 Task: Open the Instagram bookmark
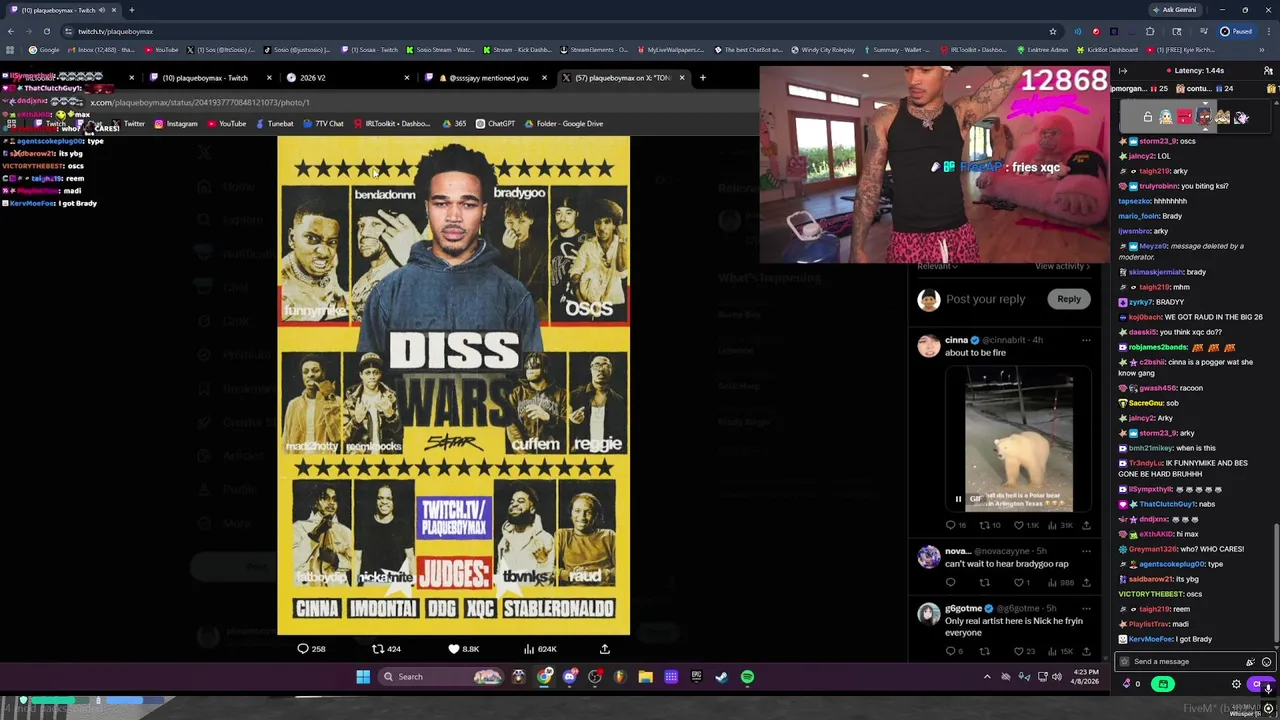point(176,124)
